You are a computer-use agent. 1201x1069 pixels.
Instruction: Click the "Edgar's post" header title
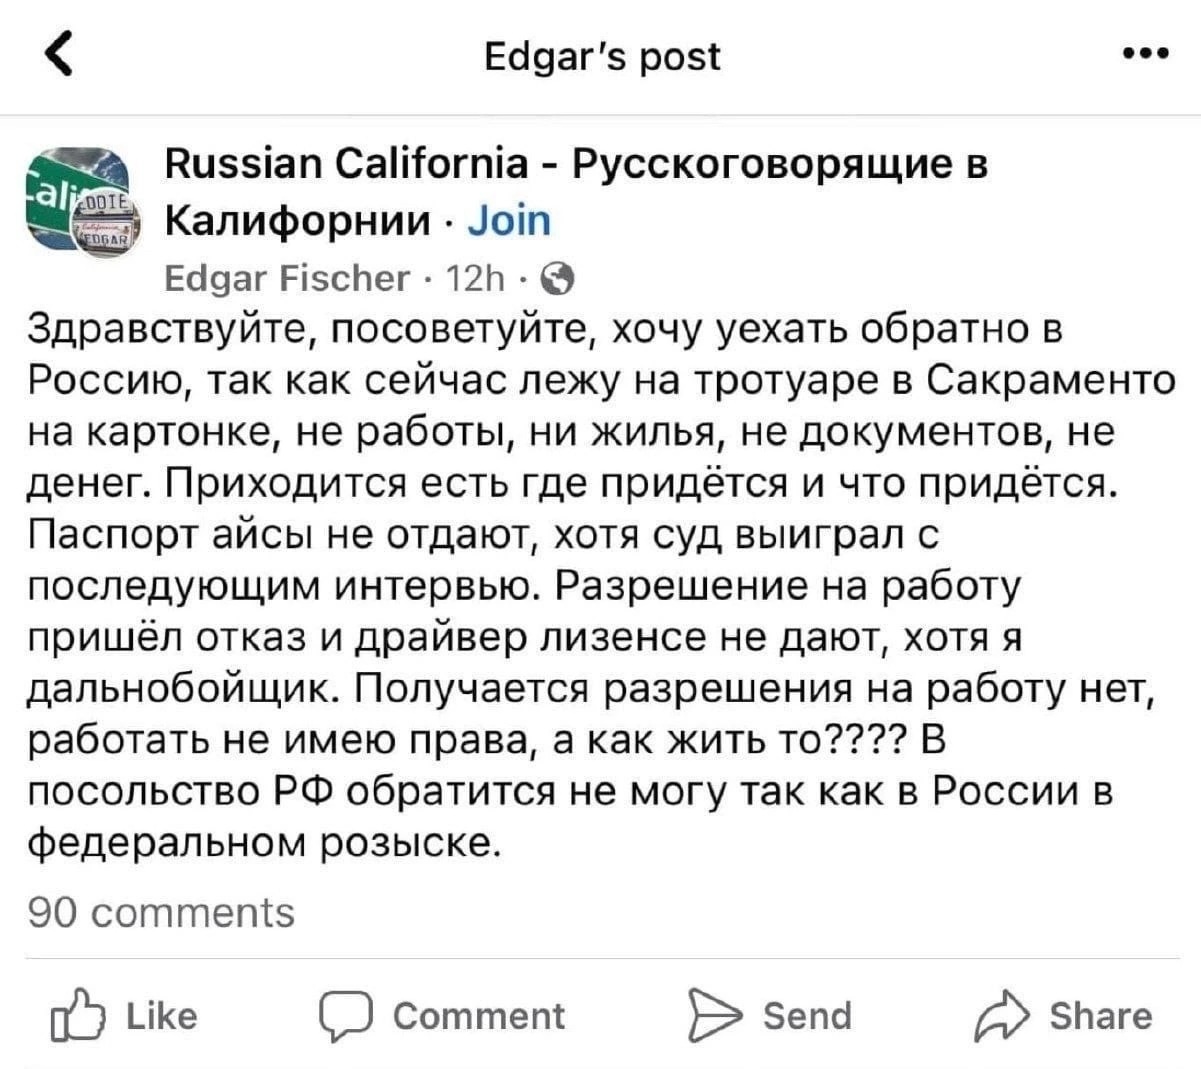(x=601, y=56)
